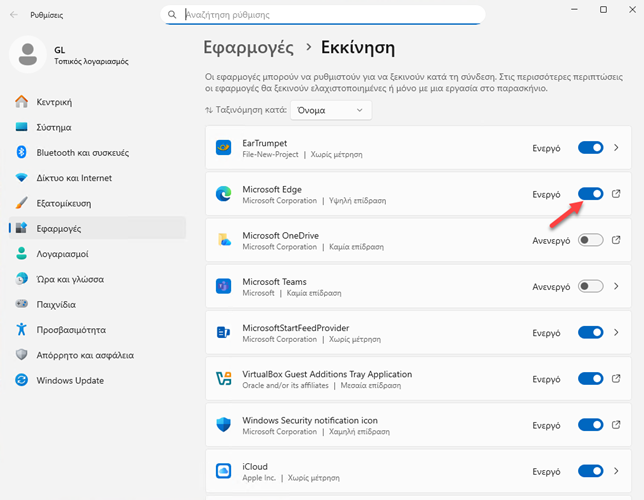Click the Microsoft Edge app icon

point(223,194)
